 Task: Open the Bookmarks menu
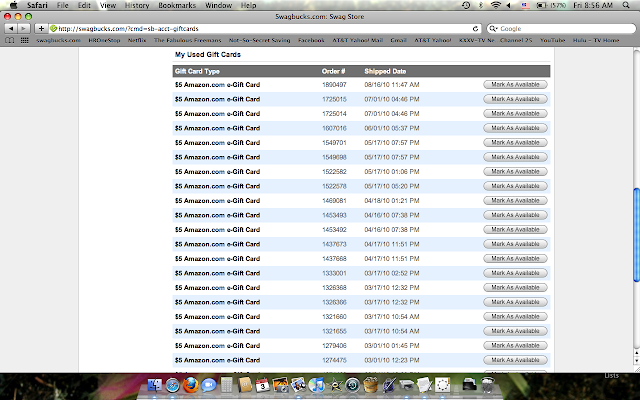click(177, 5)
